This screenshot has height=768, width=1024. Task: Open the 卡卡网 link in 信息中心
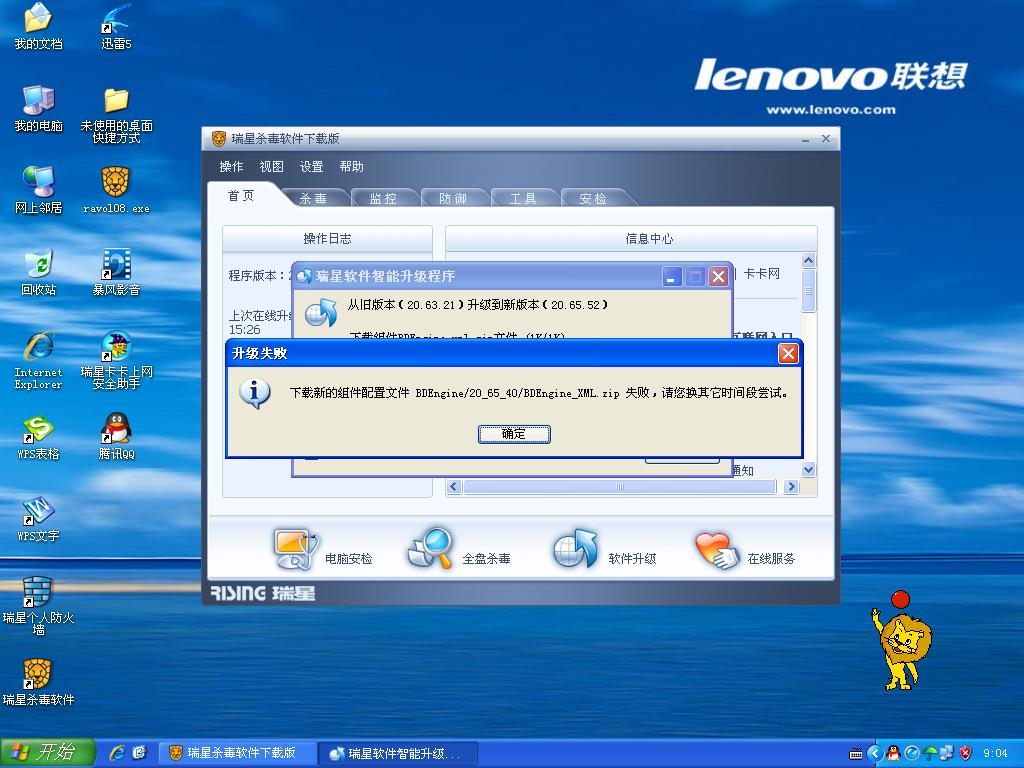[761, 273]
